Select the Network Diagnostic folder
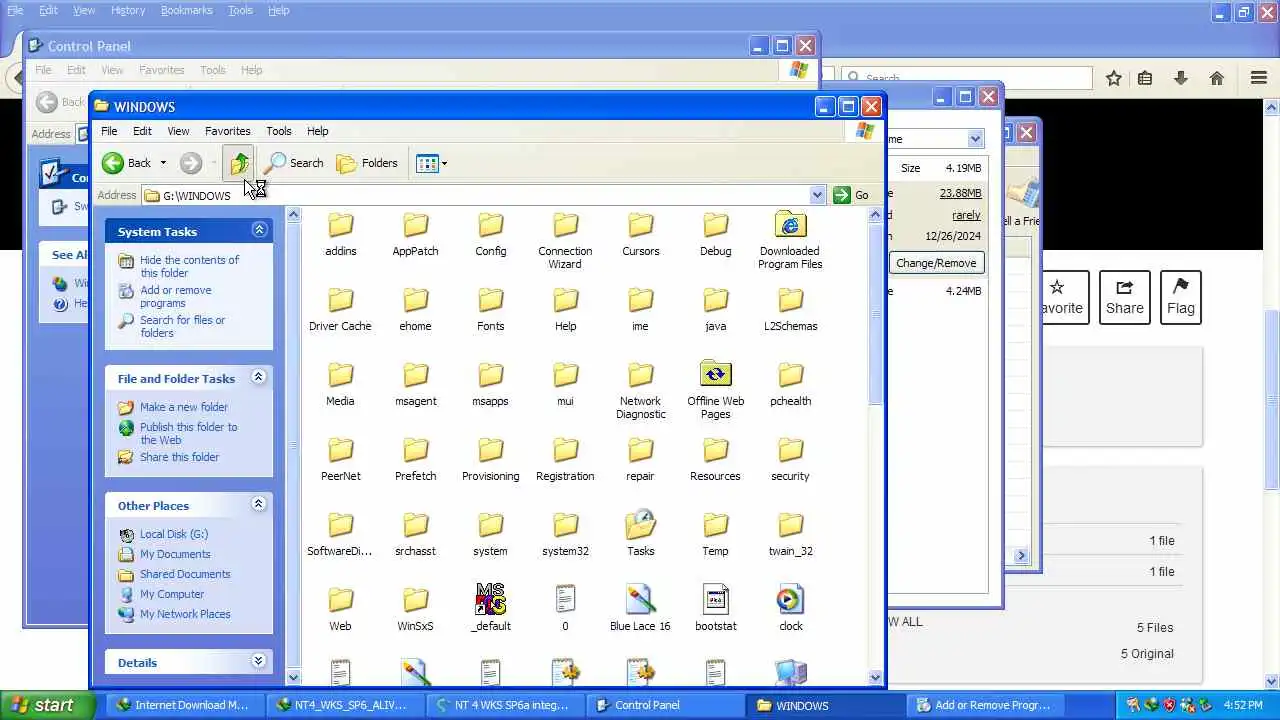This screenshot has height=720, width=1280. pyautogui.click(x=641, y=391)
